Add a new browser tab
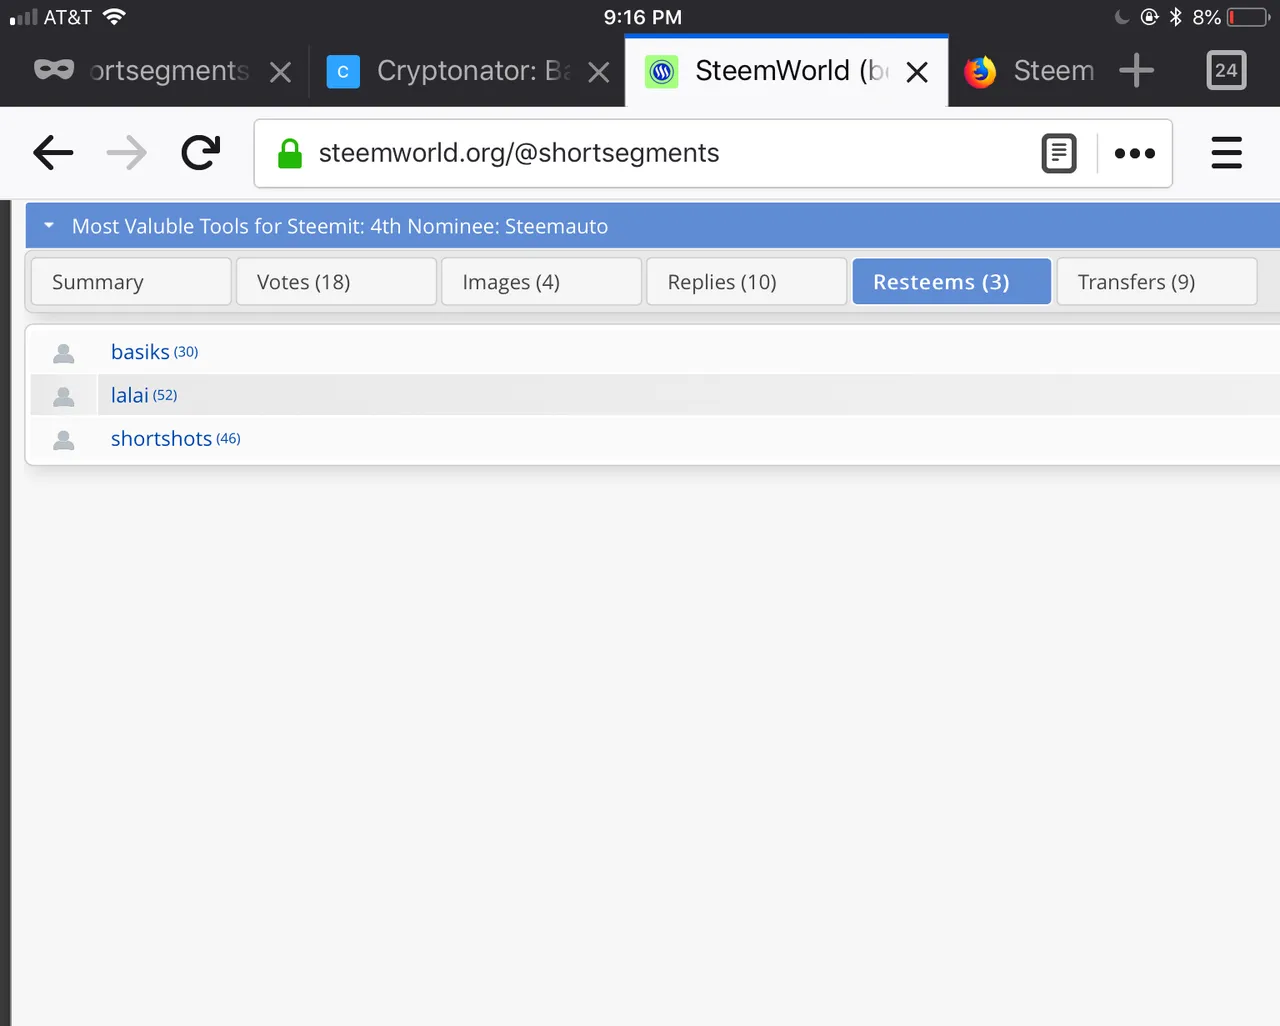 coord(1136,71)
